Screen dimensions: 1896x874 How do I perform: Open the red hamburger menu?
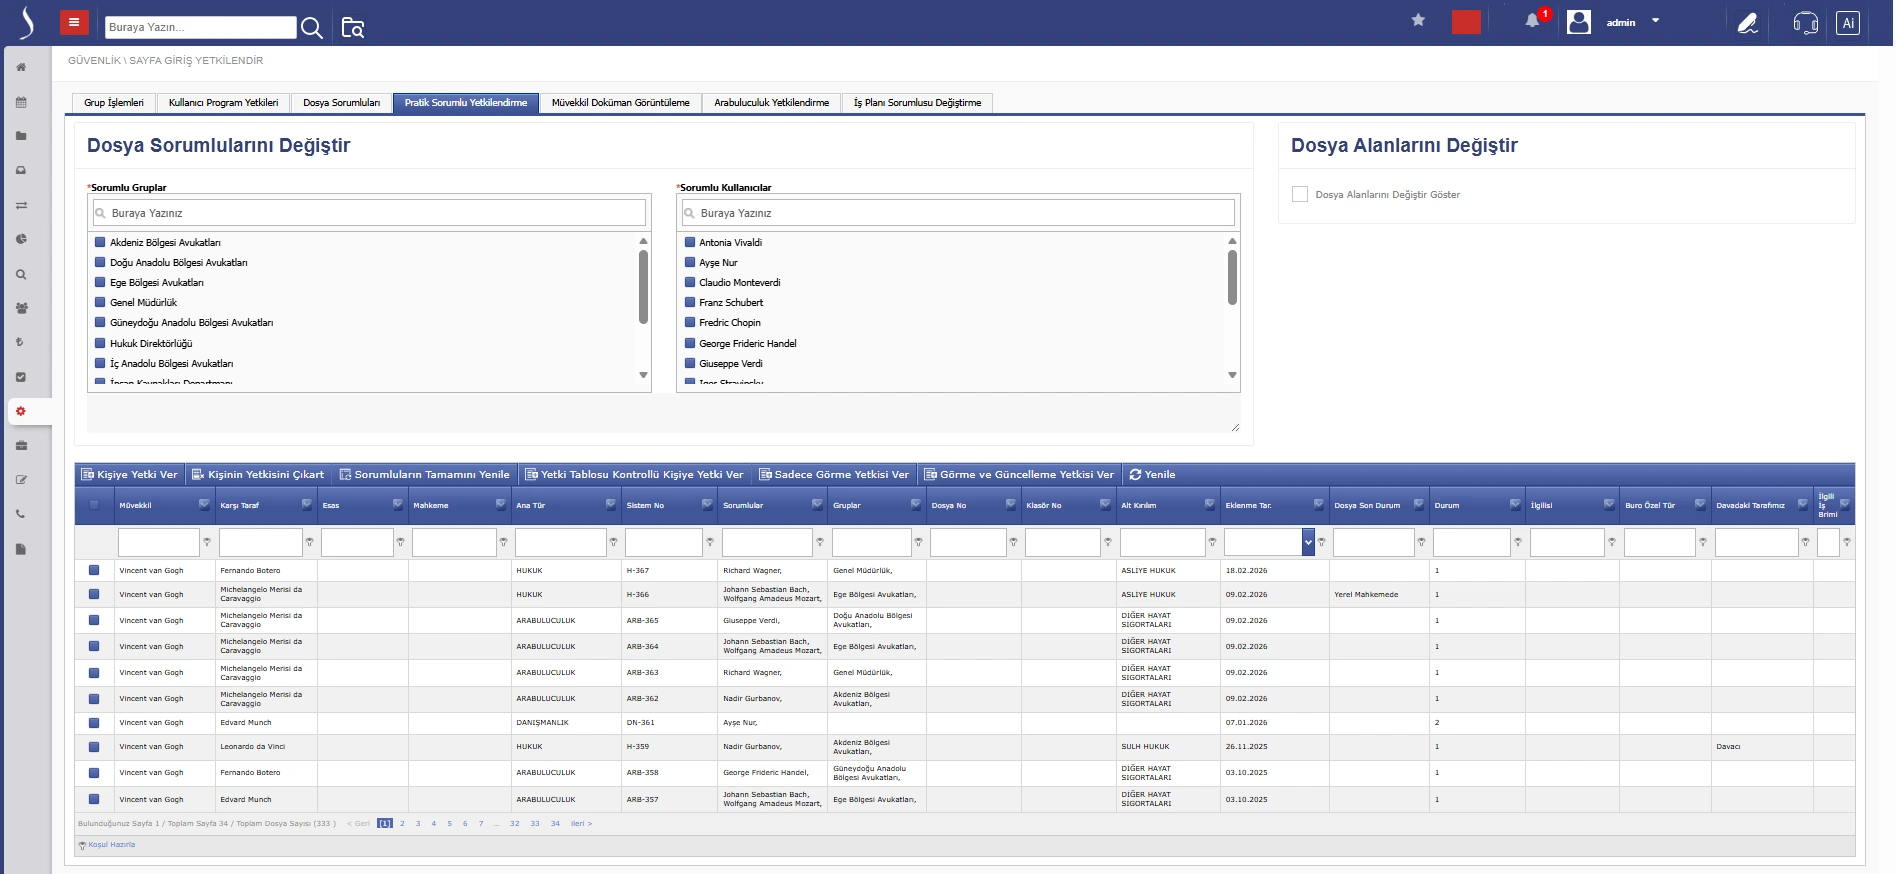coord(74,22)
